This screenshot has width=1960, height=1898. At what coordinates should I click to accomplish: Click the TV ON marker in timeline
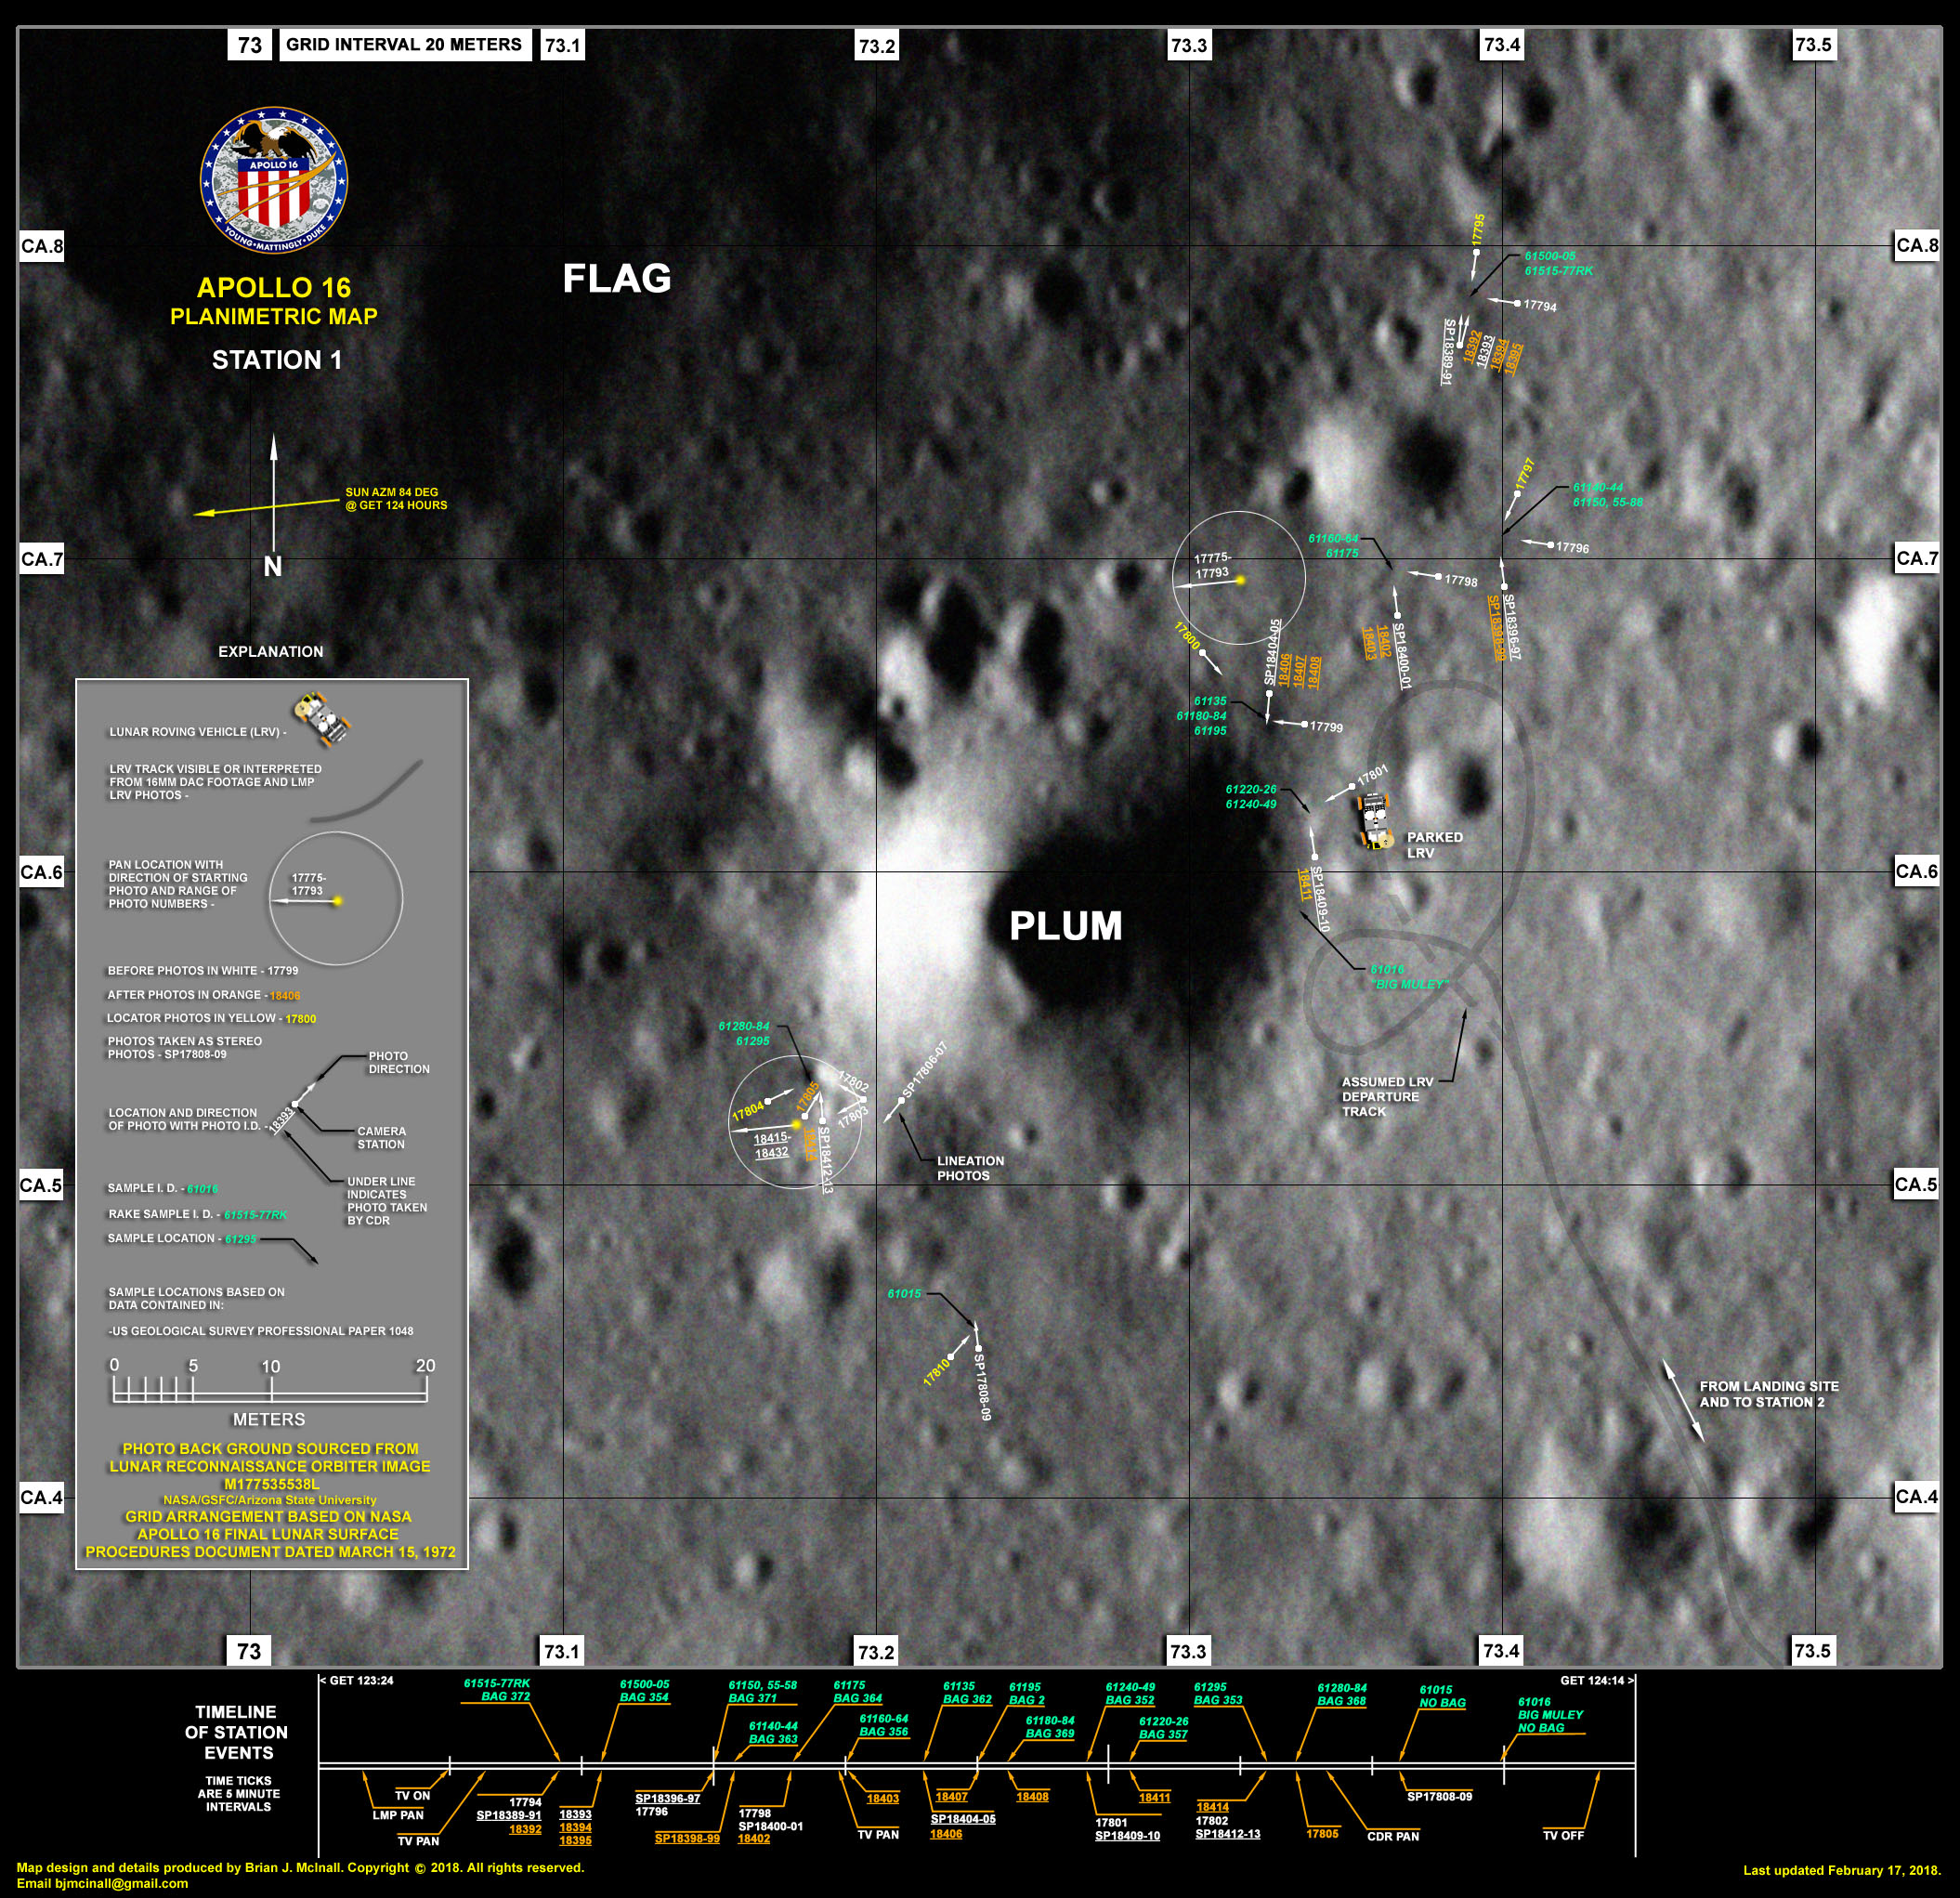412,1795
